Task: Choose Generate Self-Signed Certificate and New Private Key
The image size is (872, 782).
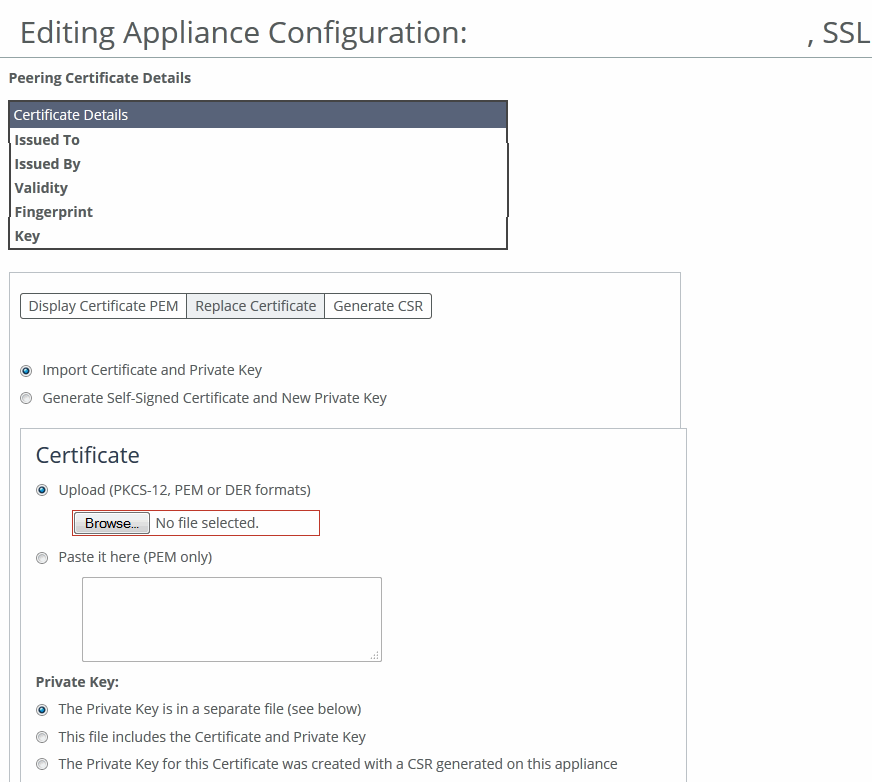Action: (26, 398)
